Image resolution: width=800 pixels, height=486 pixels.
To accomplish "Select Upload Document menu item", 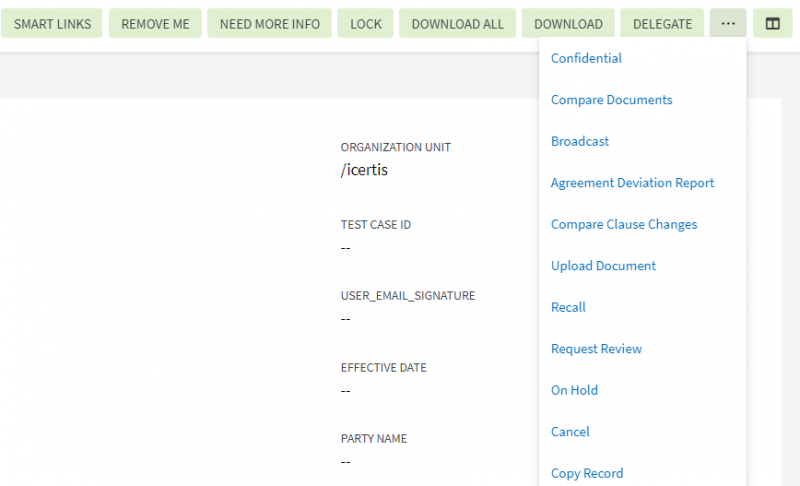I will pyautogui.click(x=603, y=266).
